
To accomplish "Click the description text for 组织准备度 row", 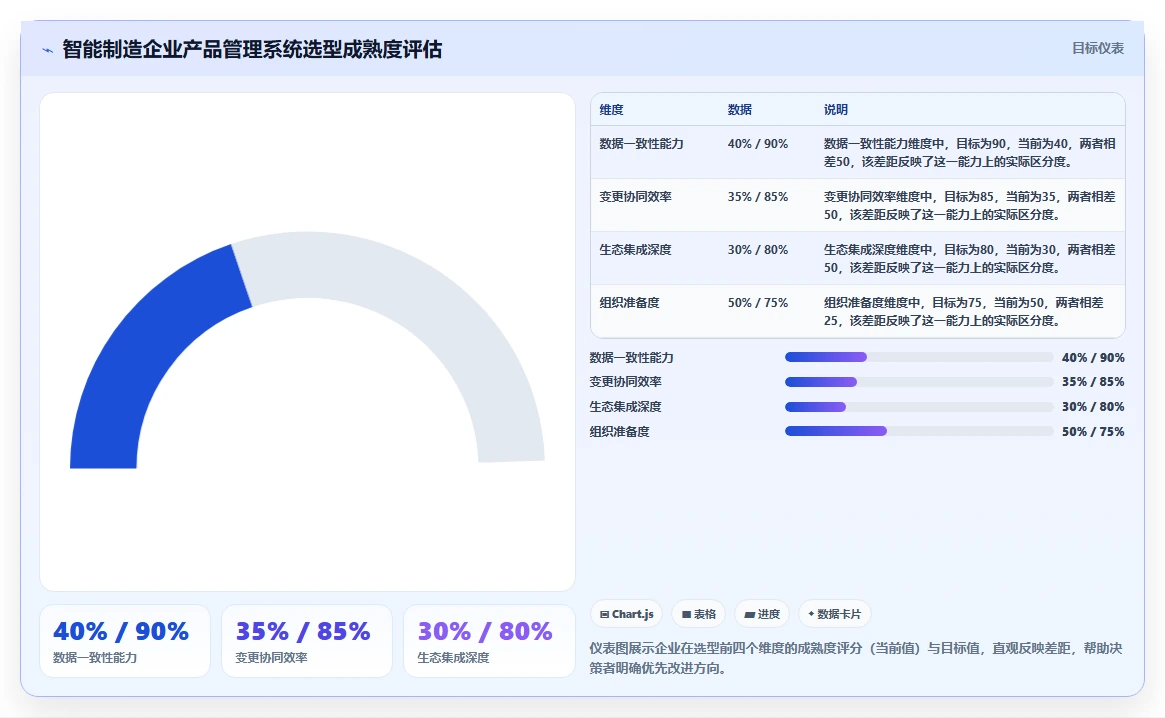I will (964, 311).
